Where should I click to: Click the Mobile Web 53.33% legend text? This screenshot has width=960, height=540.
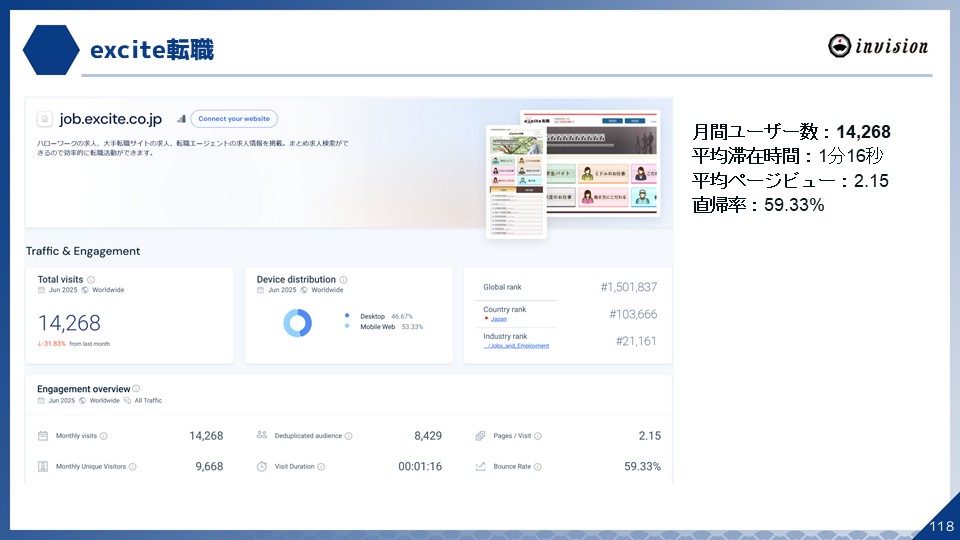[x=391, y=327]
